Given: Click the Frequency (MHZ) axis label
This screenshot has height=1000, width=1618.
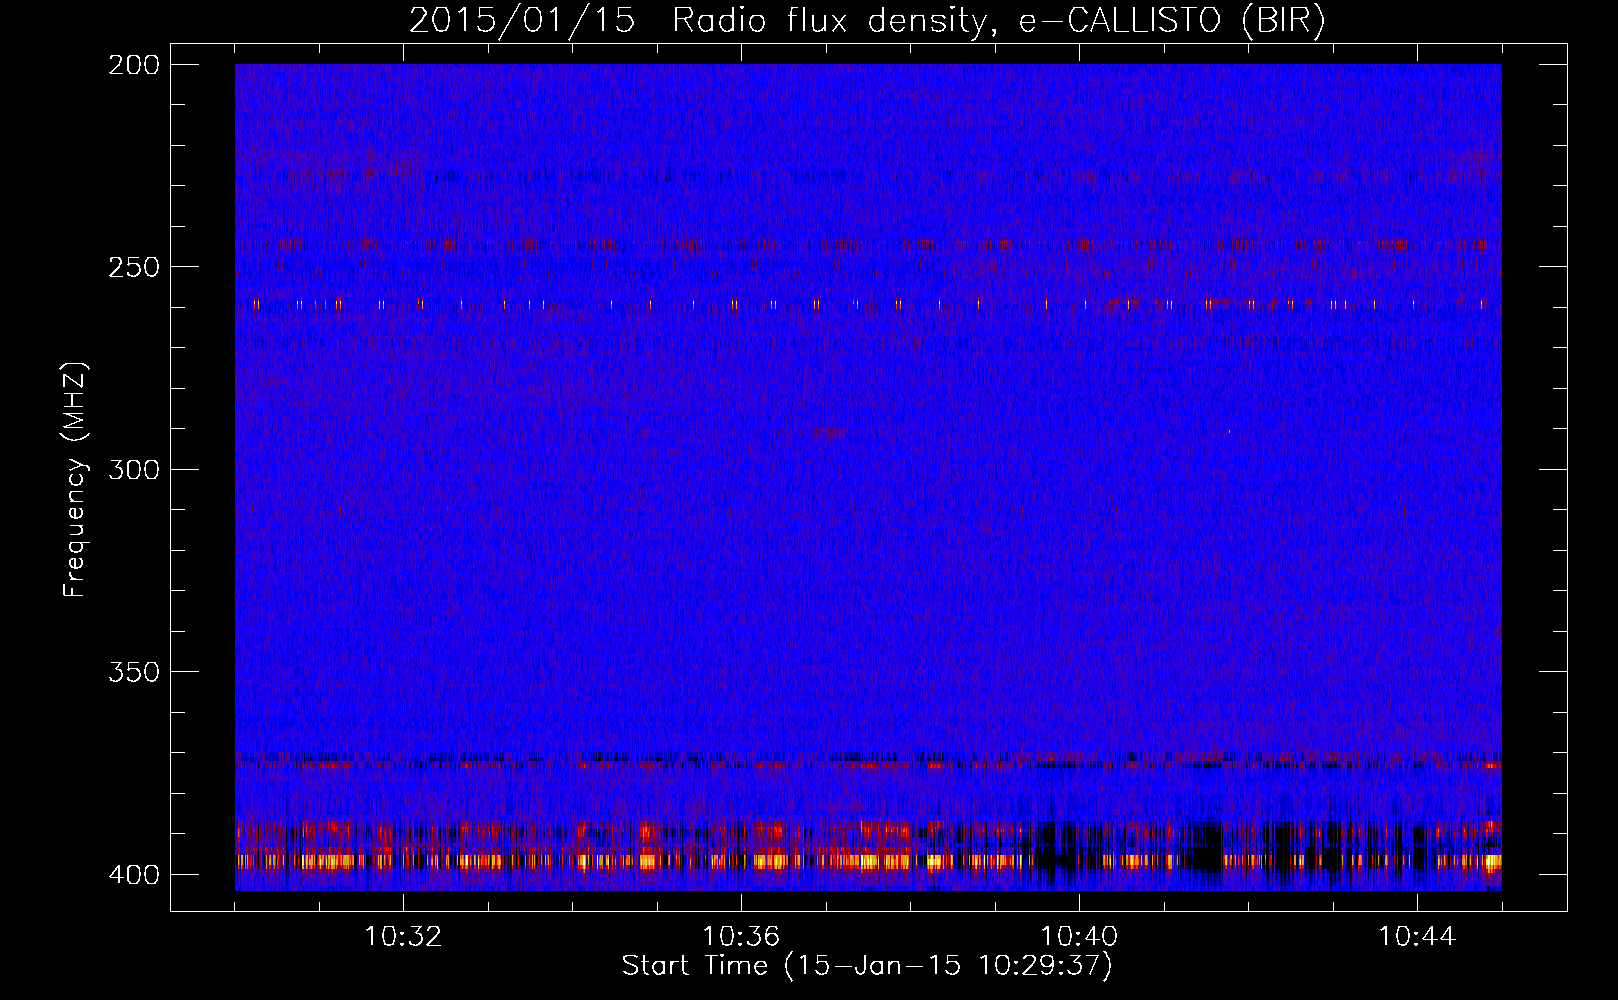Looking at the screenshot, I should click(75, 480).
